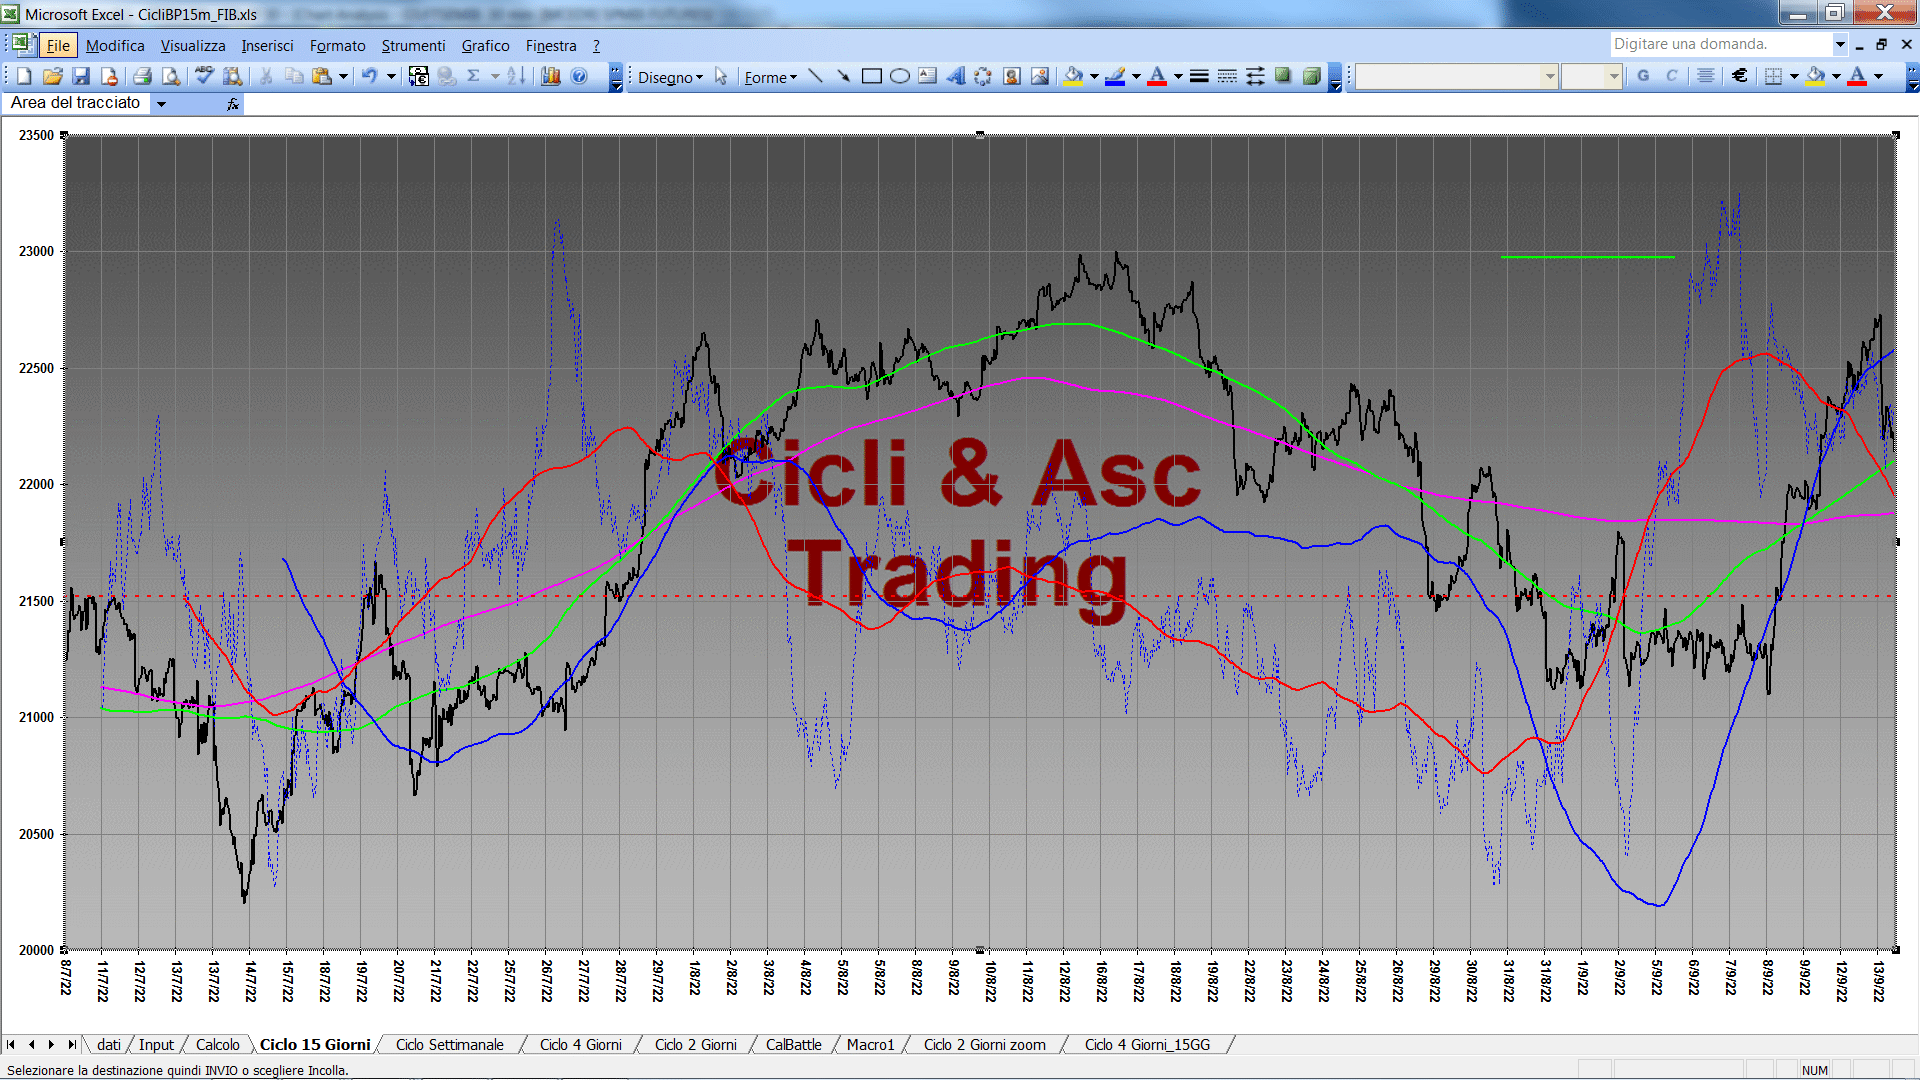Expand the AutoSum functions dropdown
The height and width of the screenshot is (1080, 1920).
[x=495, y=76]
